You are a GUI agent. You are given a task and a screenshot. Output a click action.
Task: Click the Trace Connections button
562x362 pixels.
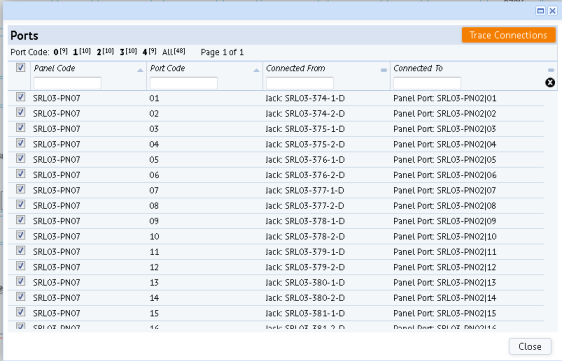[x=508, y=35]
